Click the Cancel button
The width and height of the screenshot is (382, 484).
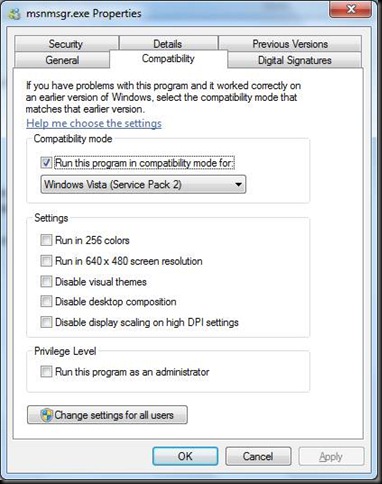click(258, 456)
